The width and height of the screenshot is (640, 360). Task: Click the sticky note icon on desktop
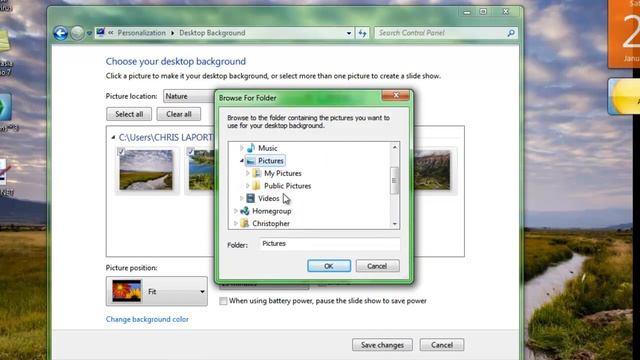pyautogui.click(x=4, y=40)
